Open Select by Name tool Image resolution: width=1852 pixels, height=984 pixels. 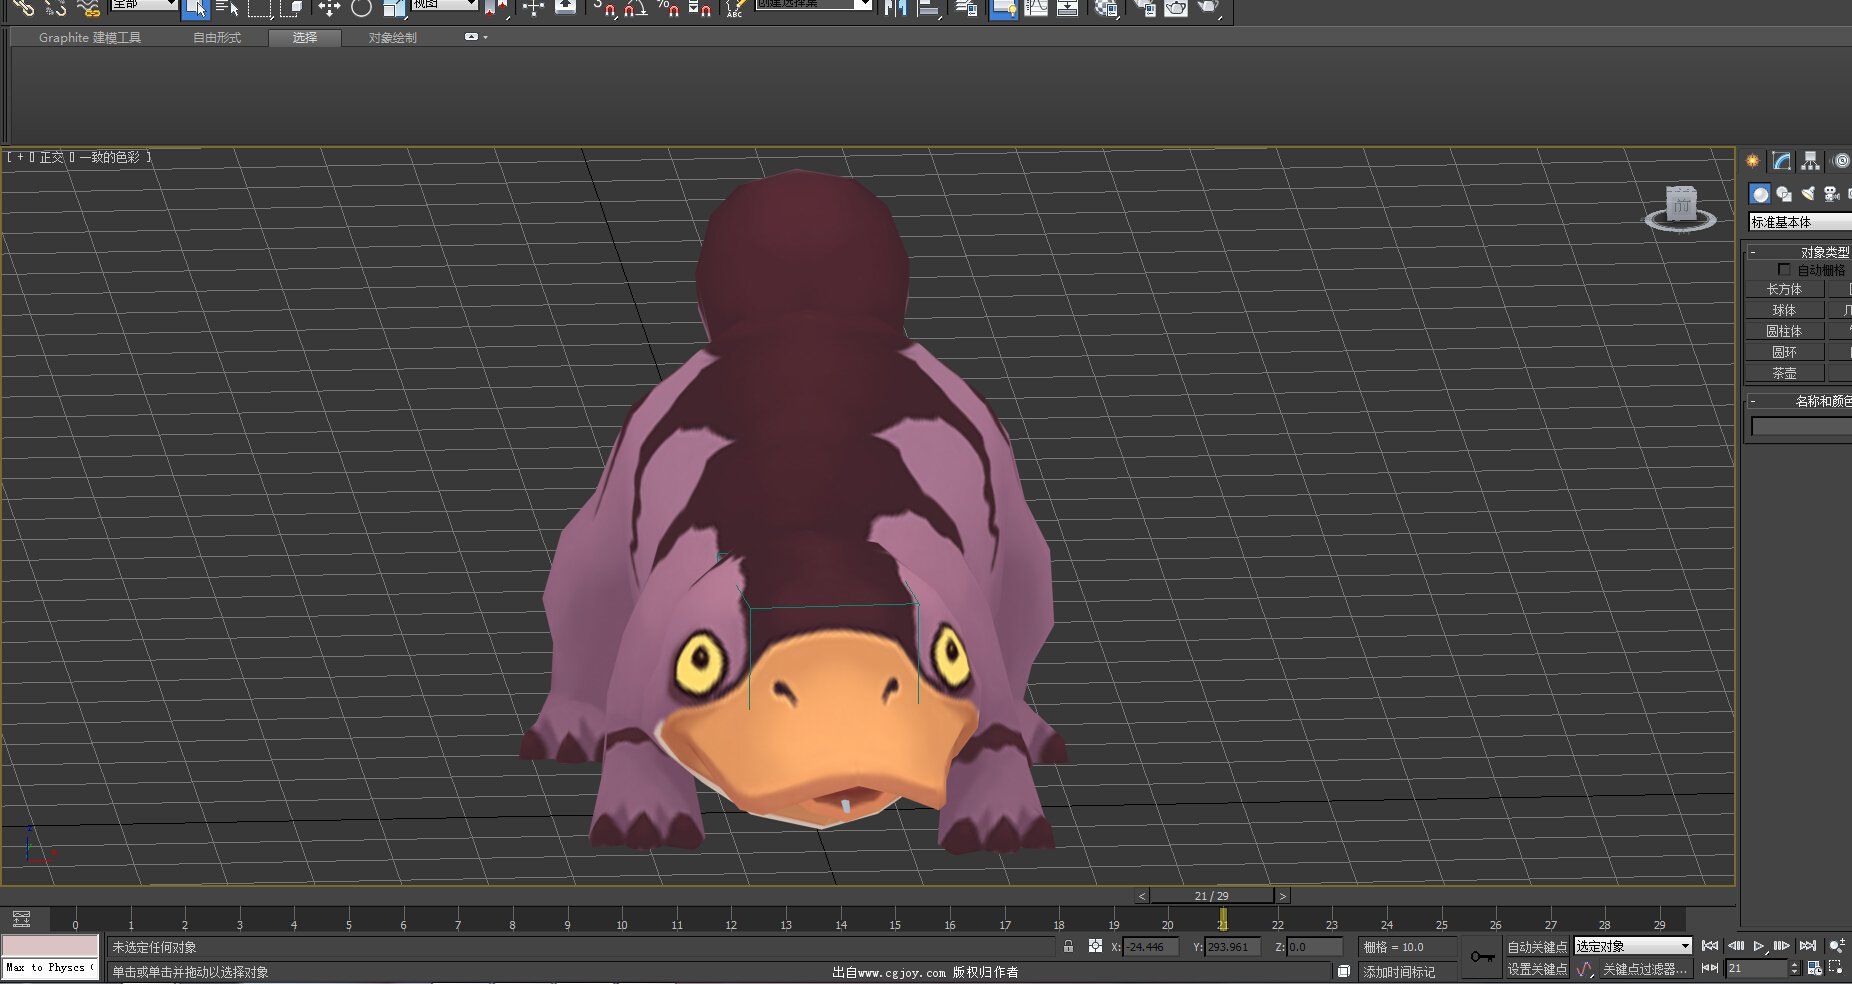point(227,8)
